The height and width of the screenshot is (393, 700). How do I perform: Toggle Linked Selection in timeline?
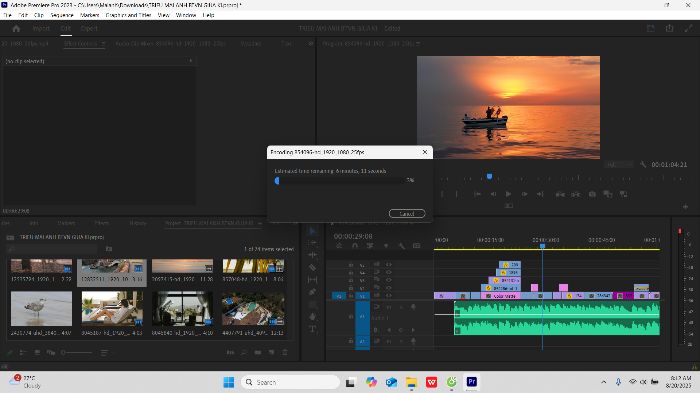pyautogui.click(x=370, y=246)
